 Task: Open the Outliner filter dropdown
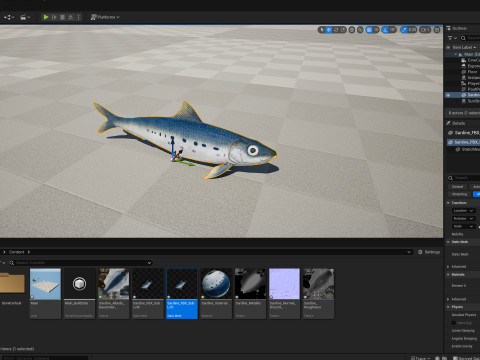click(x=452, y=38)
